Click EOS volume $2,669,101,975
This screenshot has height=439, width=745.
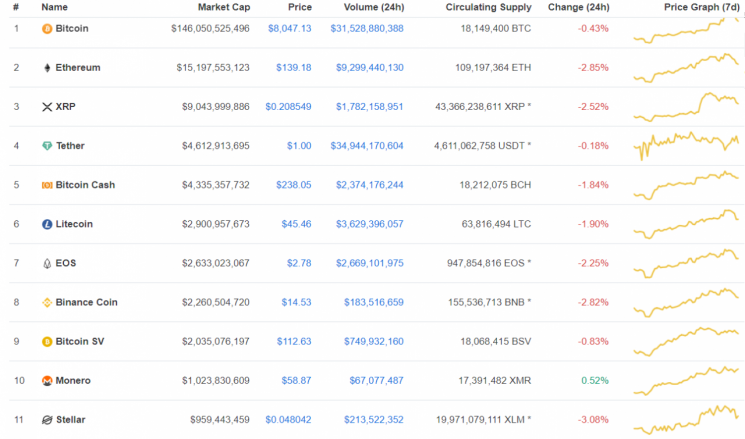tap(370, 263)
